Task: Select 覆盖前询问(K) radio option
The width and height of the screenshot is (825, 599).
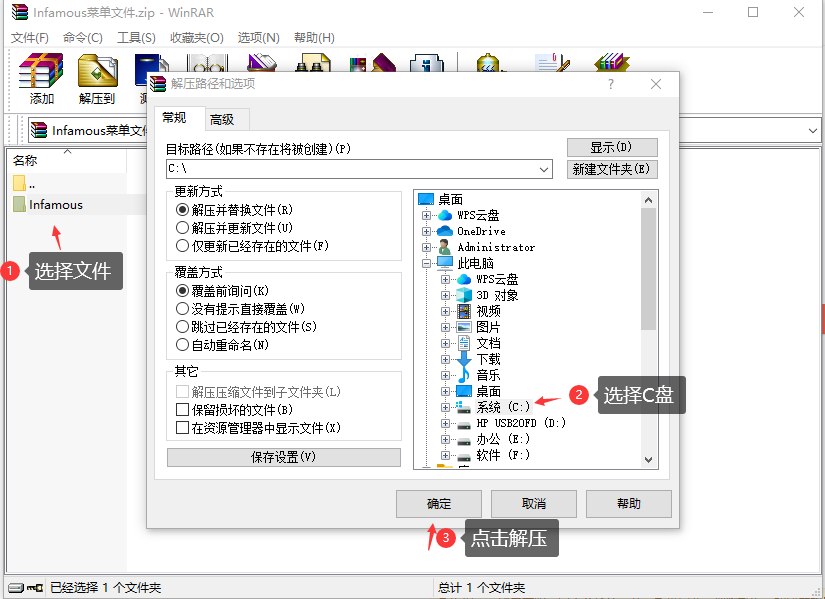Action: coord(182,291)
